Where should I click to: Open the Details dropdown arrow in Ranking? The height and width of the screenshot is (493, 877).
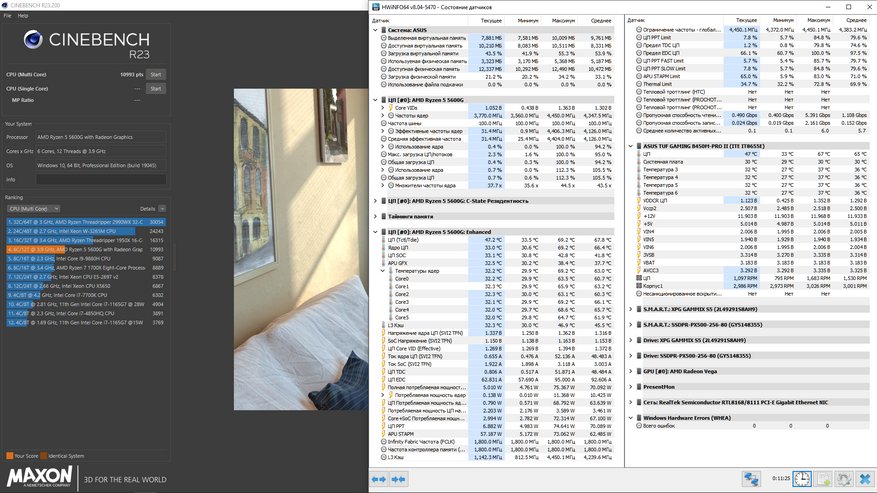pos(162,209)
